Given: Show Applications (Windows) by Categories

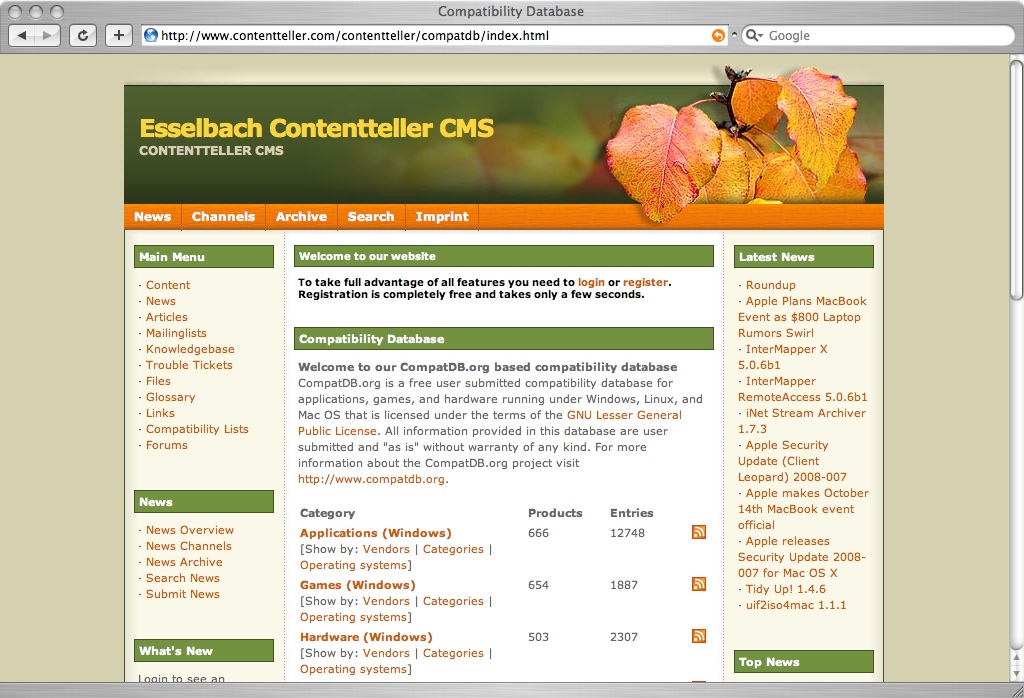Looking at the screenshot, I should click(453, 549).
